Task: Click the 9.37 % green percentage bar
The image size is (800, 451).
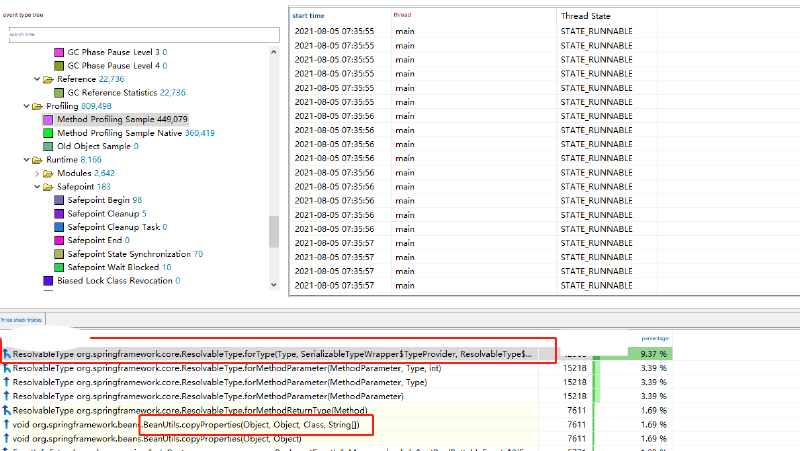Action: tap(649, 354)
